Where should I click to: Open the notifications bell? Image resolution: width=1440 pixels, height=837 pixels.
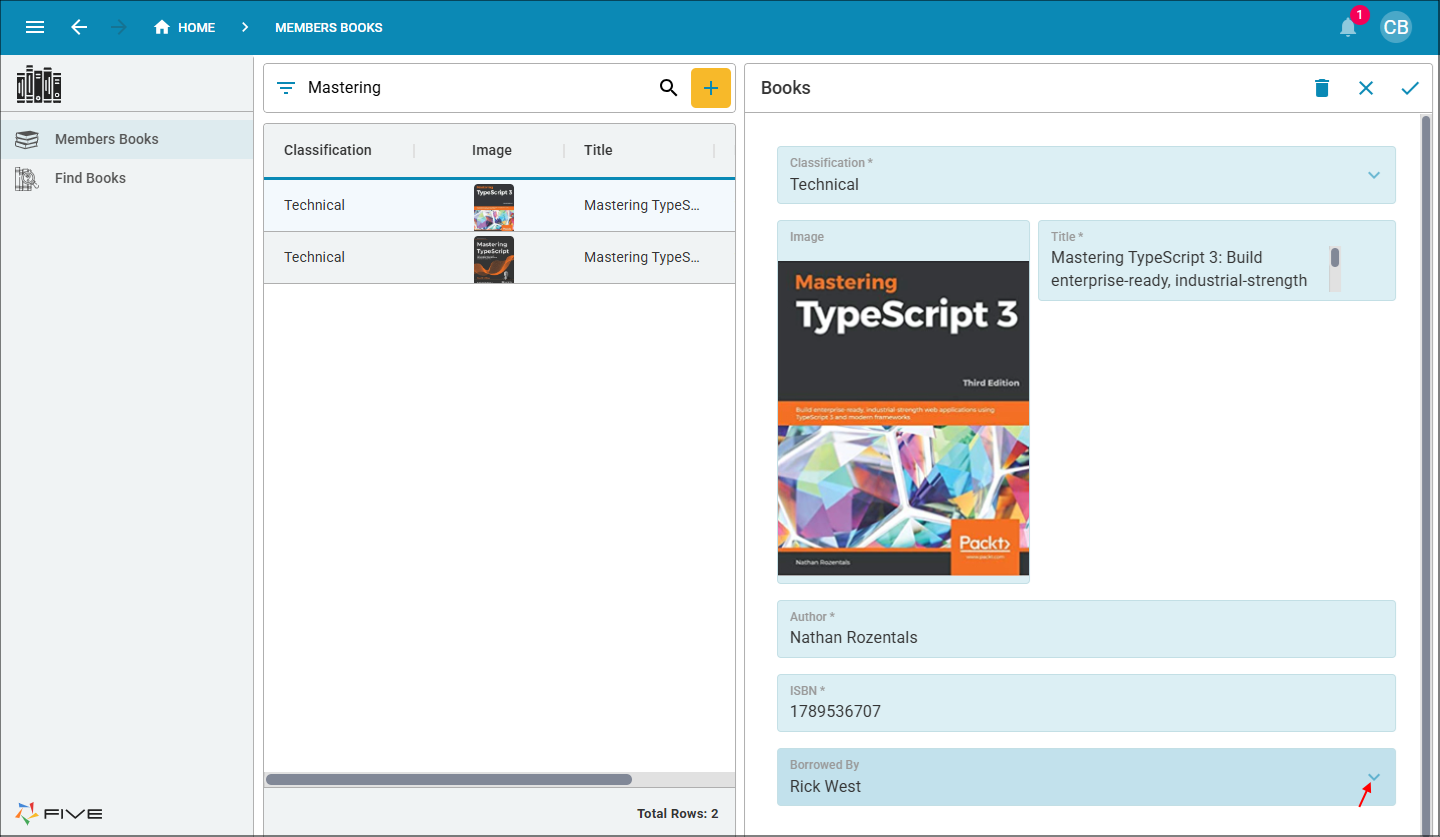click(x=1348, y=28)
